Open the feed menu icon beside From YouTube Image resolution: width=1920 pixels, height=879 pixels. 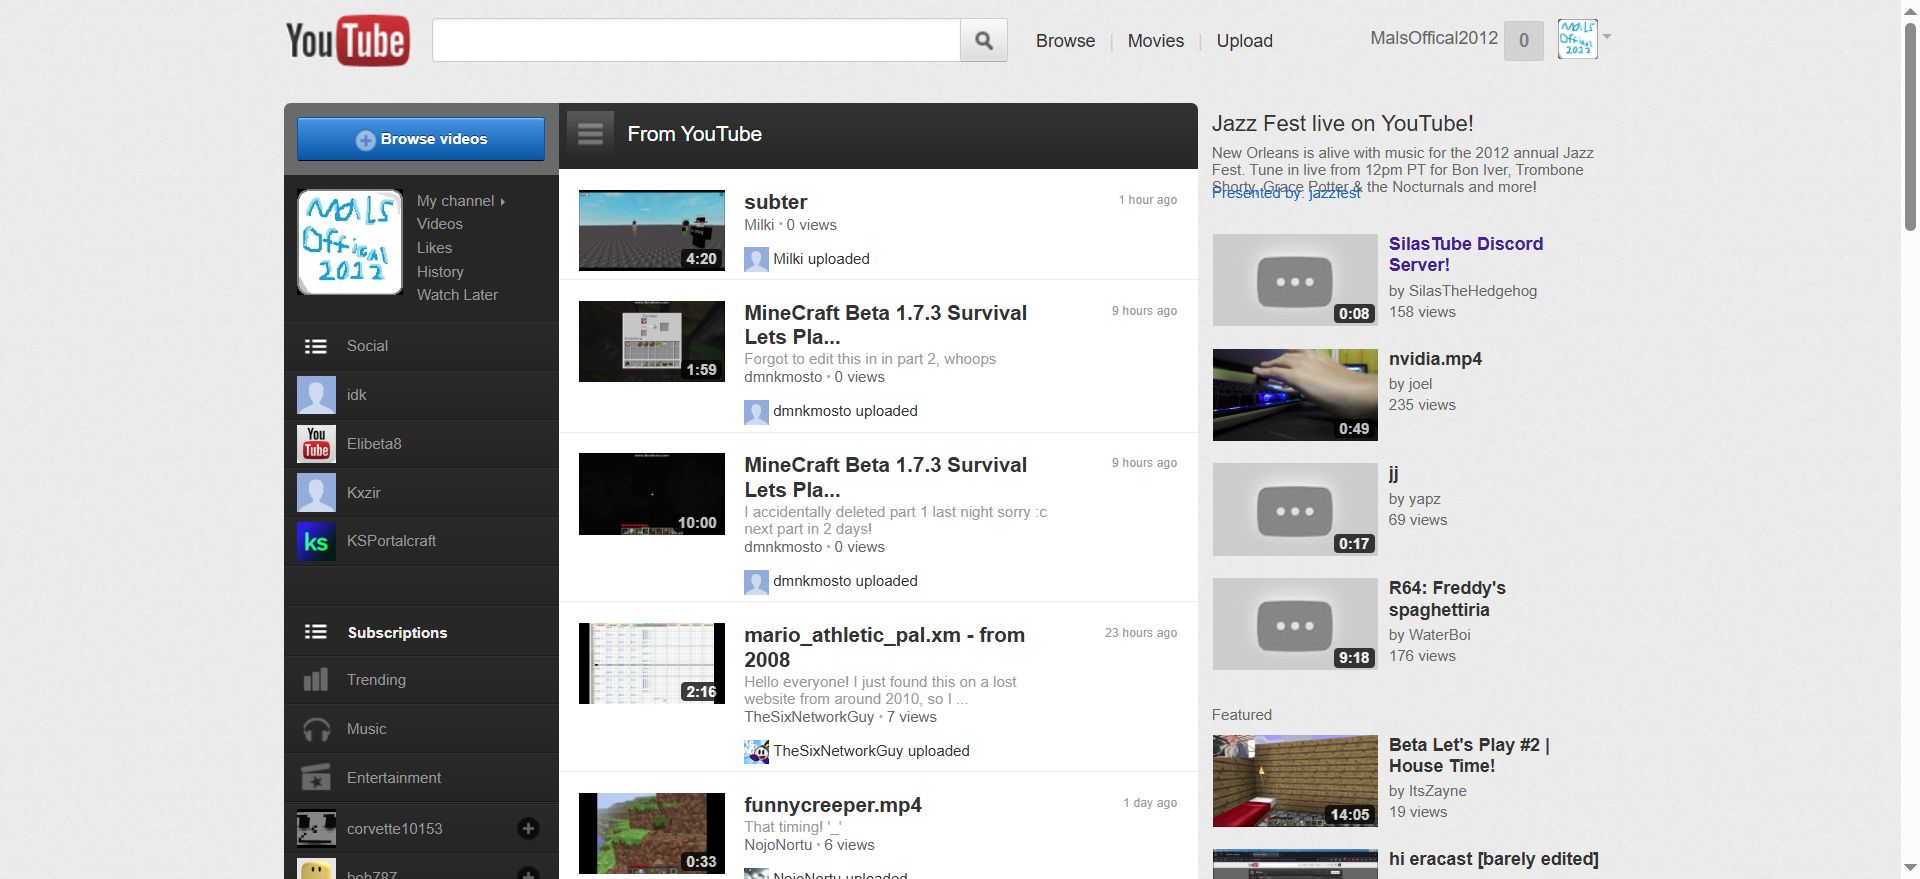tap(590, 133)
